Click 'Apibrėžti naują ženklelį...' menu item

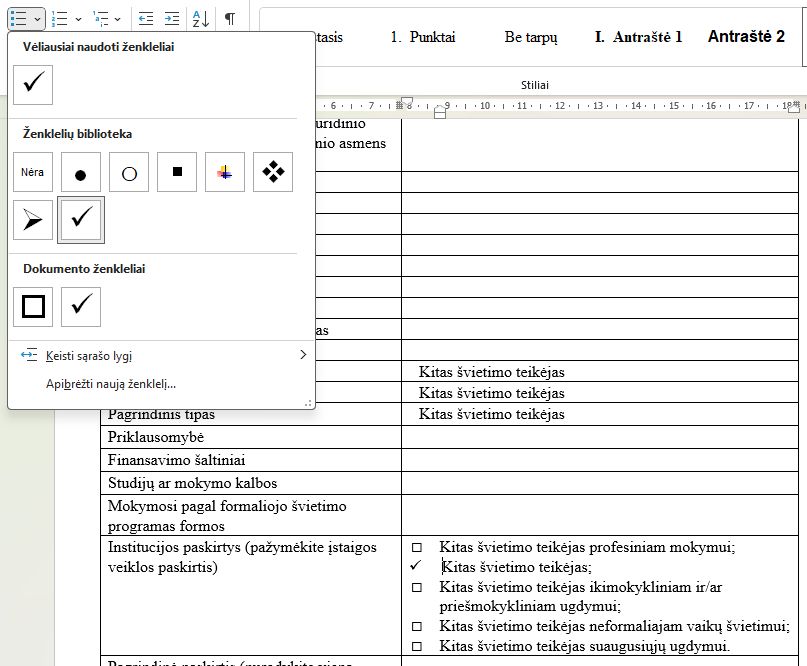click(111, 383)
